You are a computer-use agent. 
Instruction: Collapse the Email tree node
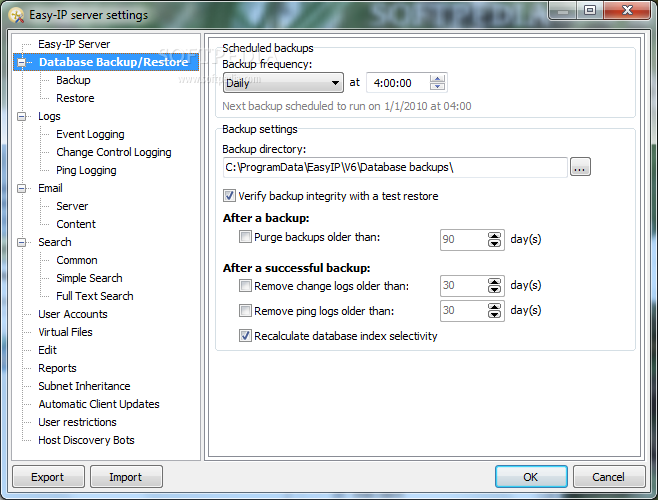pos(21,188)
